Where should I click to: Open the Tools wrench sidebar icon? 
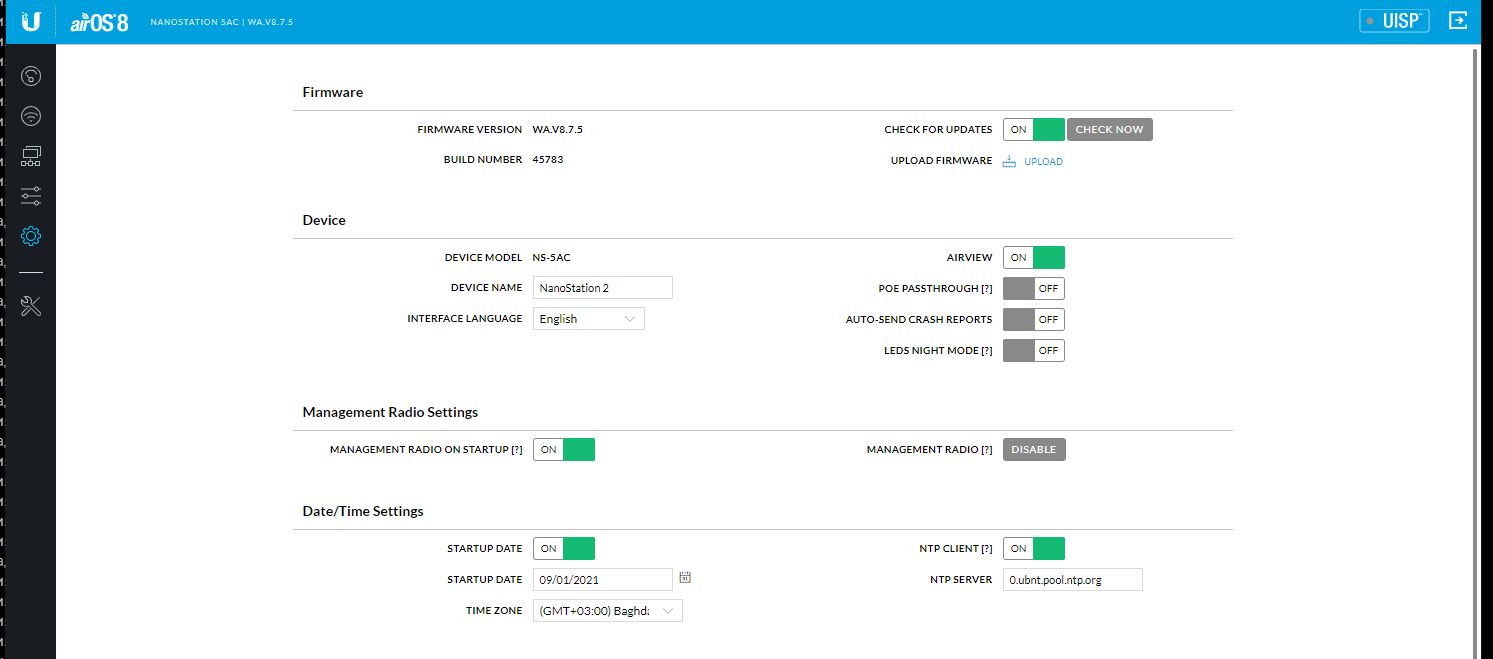[x=31, y=307]
